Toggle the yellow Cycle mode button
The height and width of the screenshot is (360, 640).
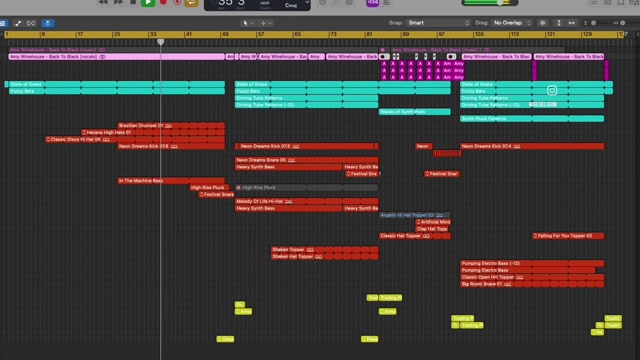click(191, 3)
